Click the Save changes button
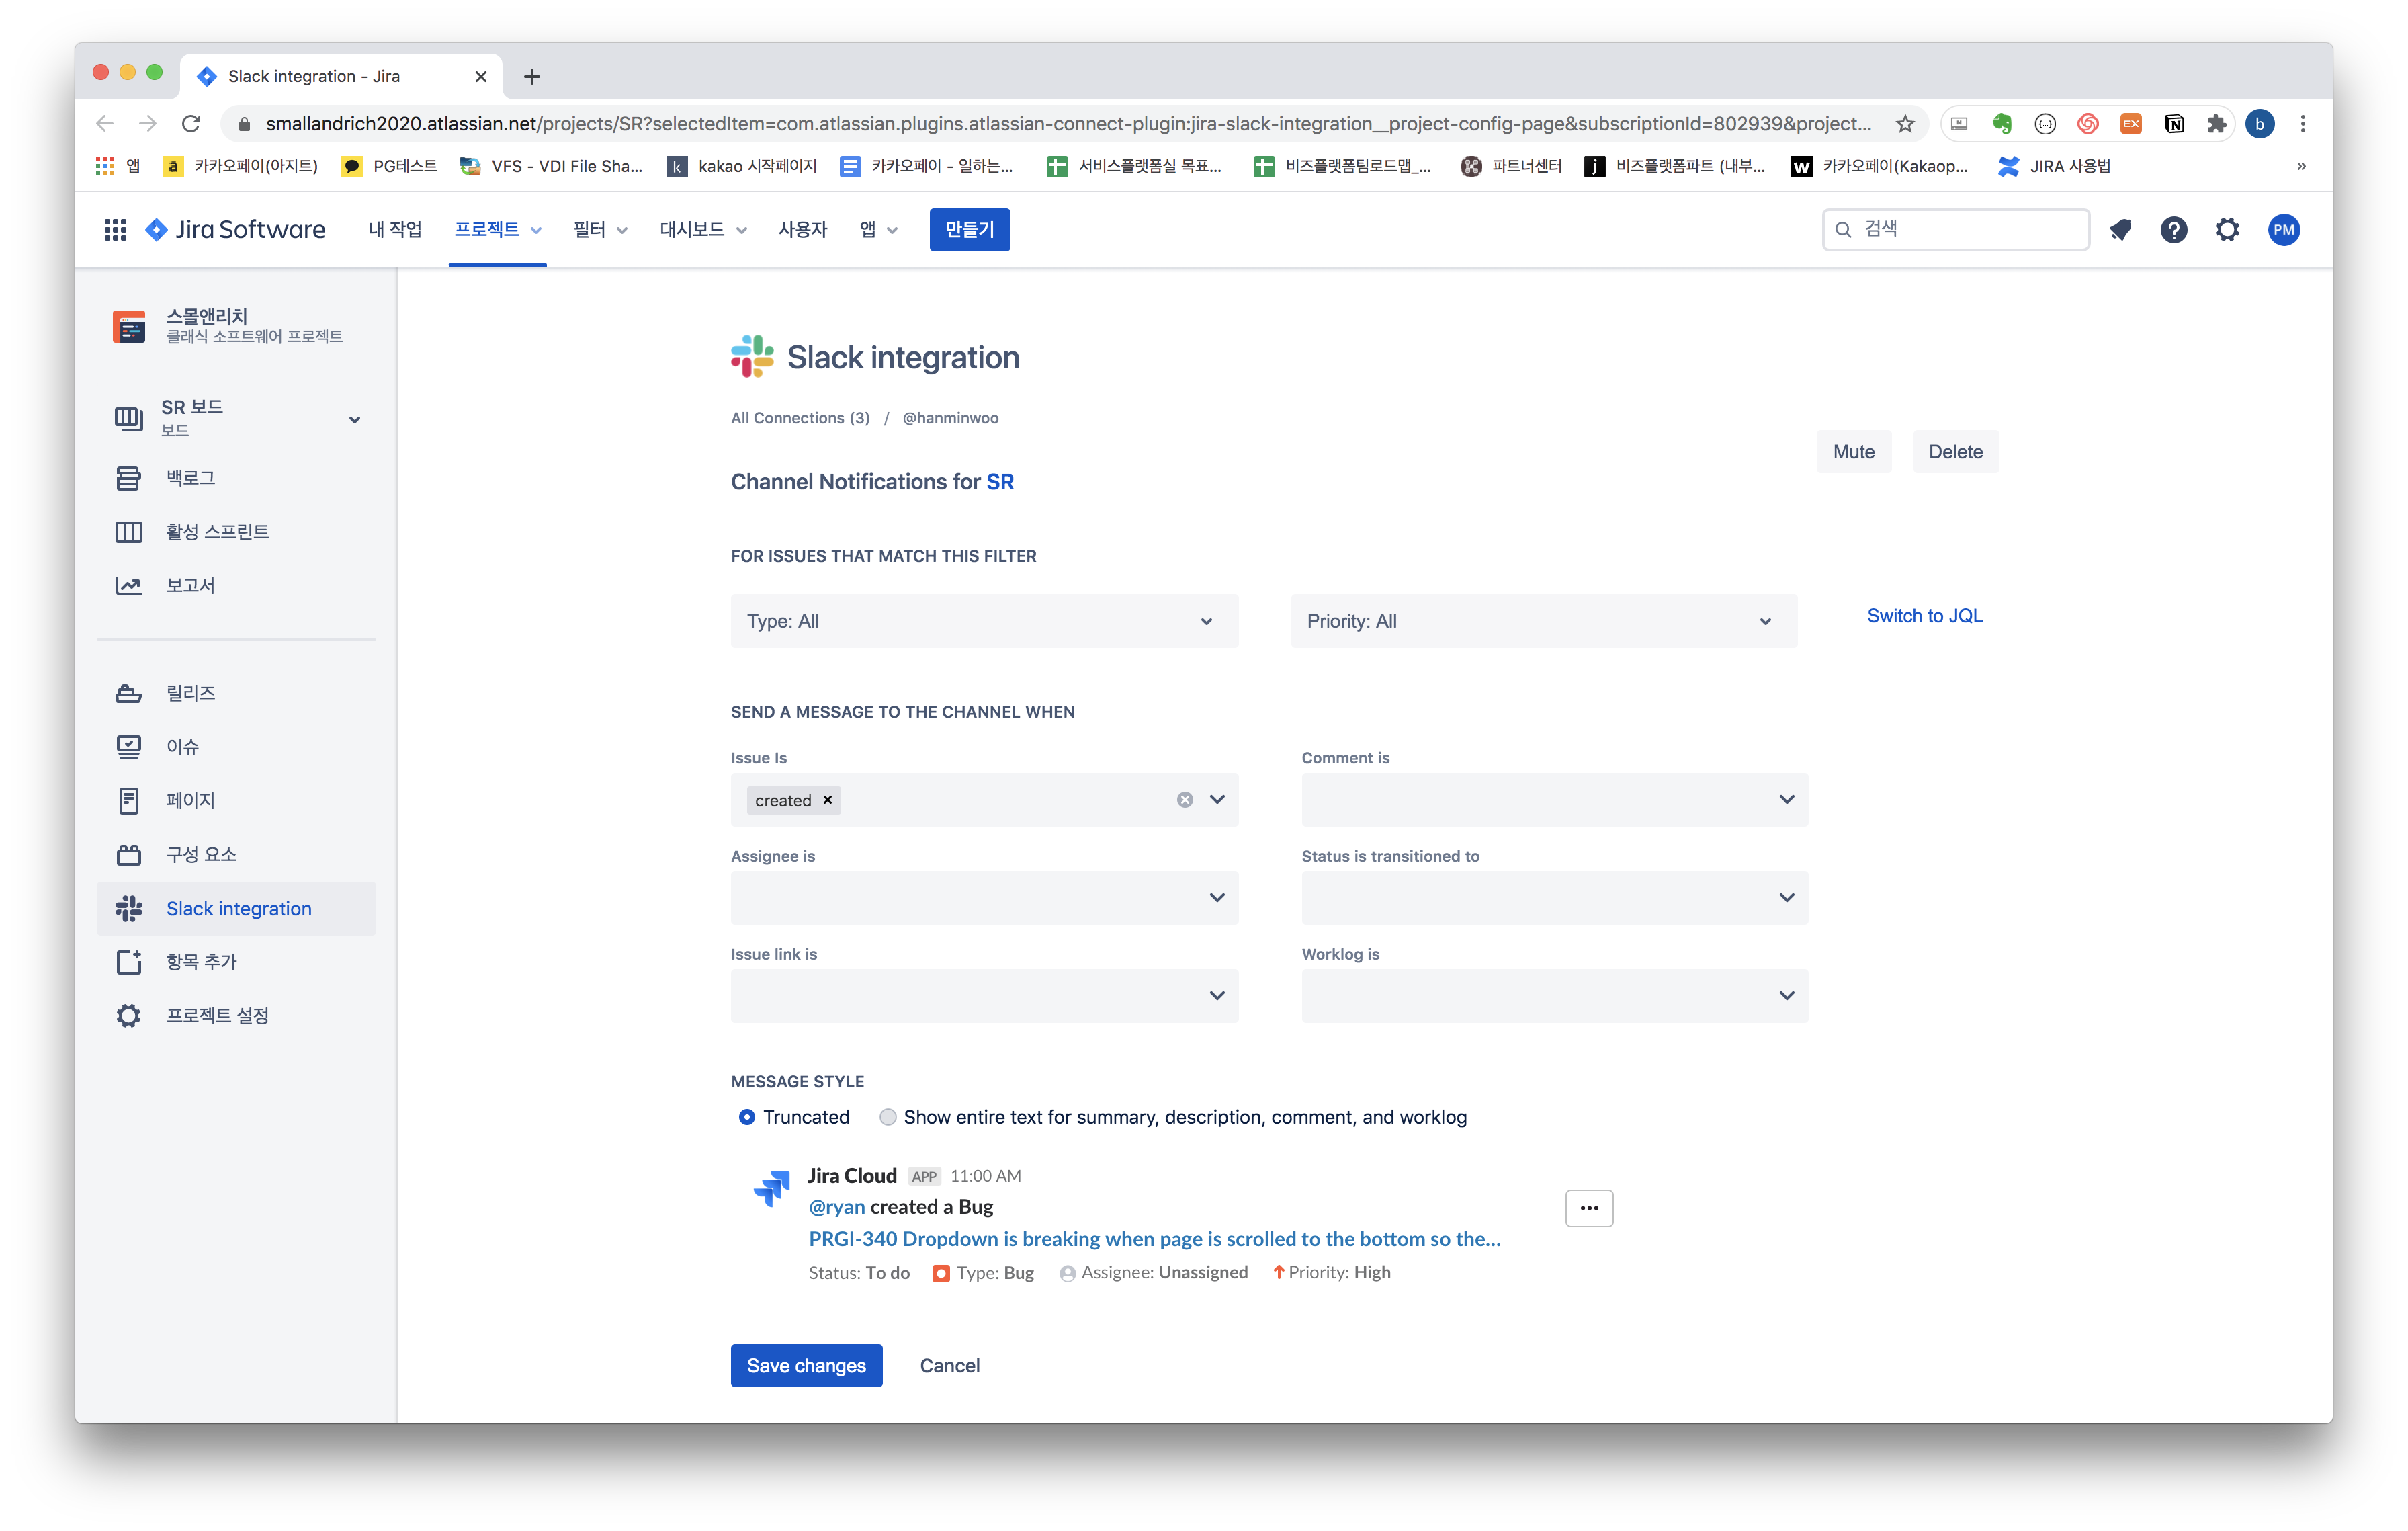Image resolution: width=2408 pixels, height=1531 pixels. tap(806, 1365)
